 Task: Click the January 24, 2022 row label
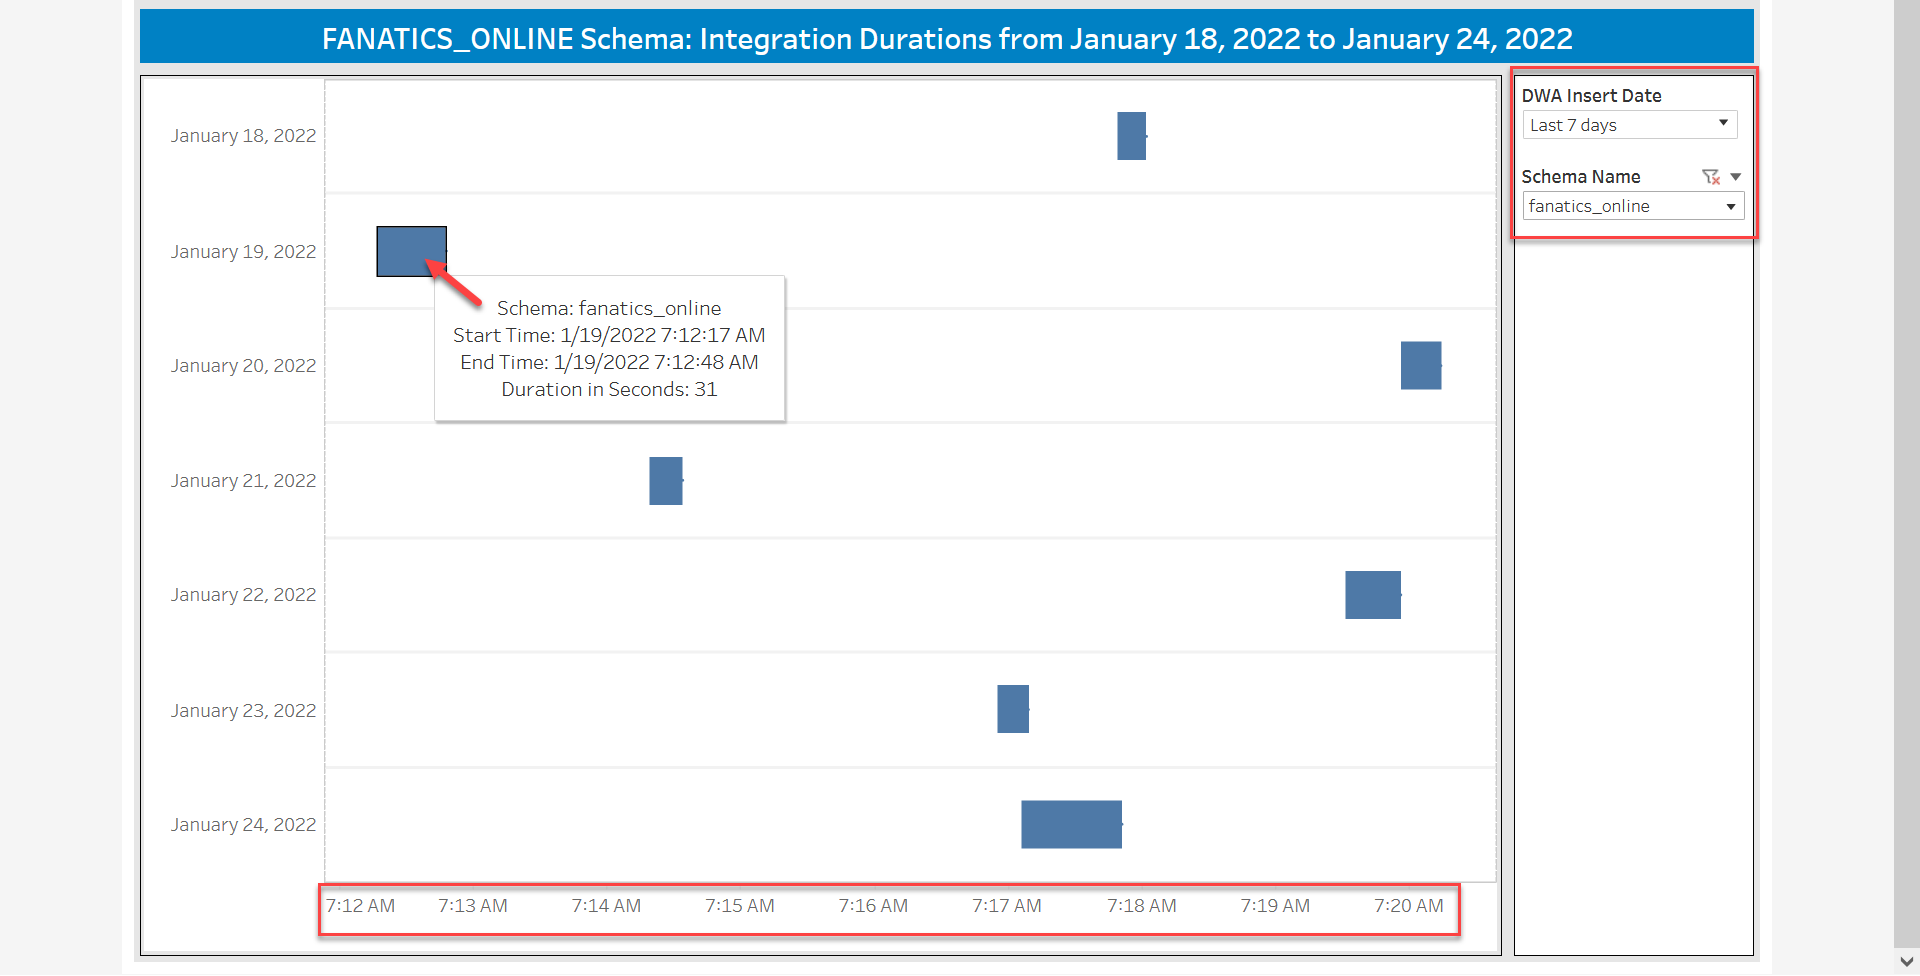tap(243, 825)
